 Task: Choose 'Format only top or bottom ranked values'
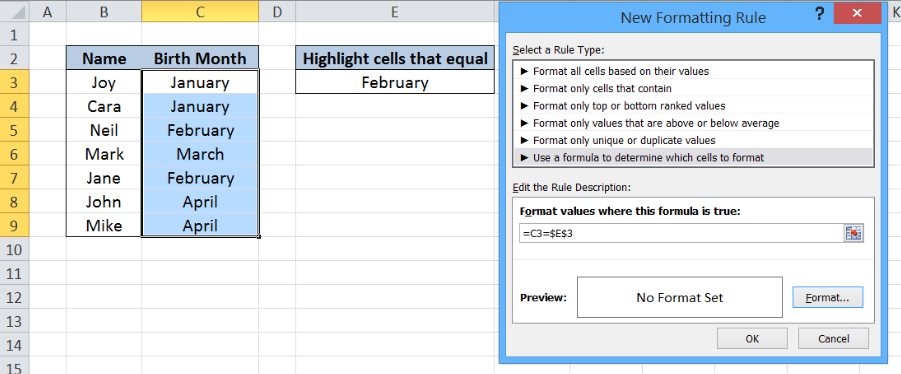point(693,106)
